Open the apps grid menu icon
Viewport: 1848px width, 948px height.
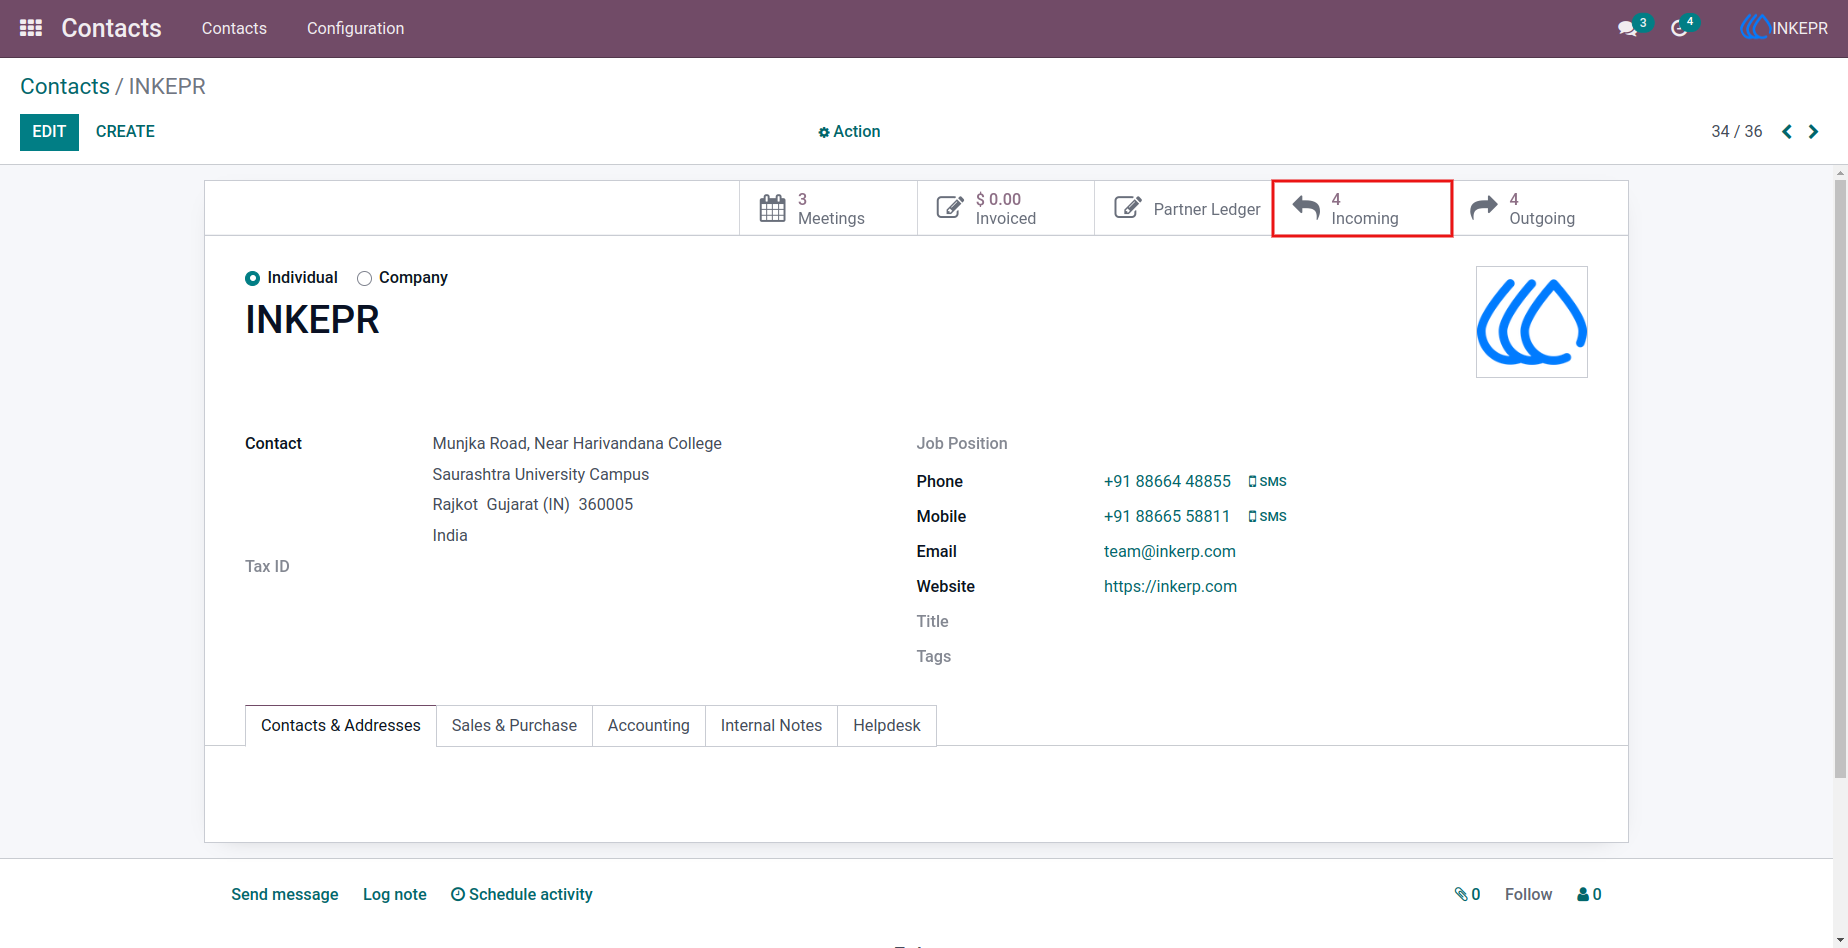(31, 28)
